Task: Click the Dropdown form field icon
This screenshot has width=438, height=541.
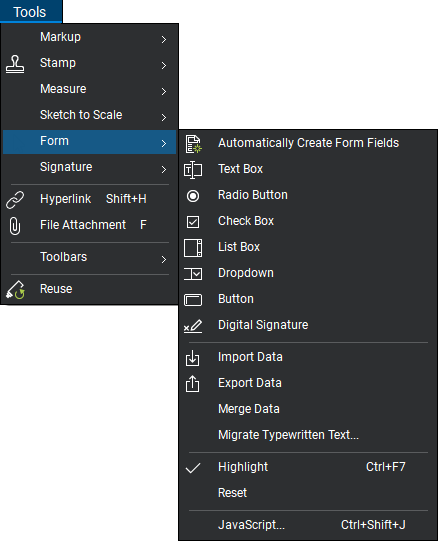Action: pos(193,274)
